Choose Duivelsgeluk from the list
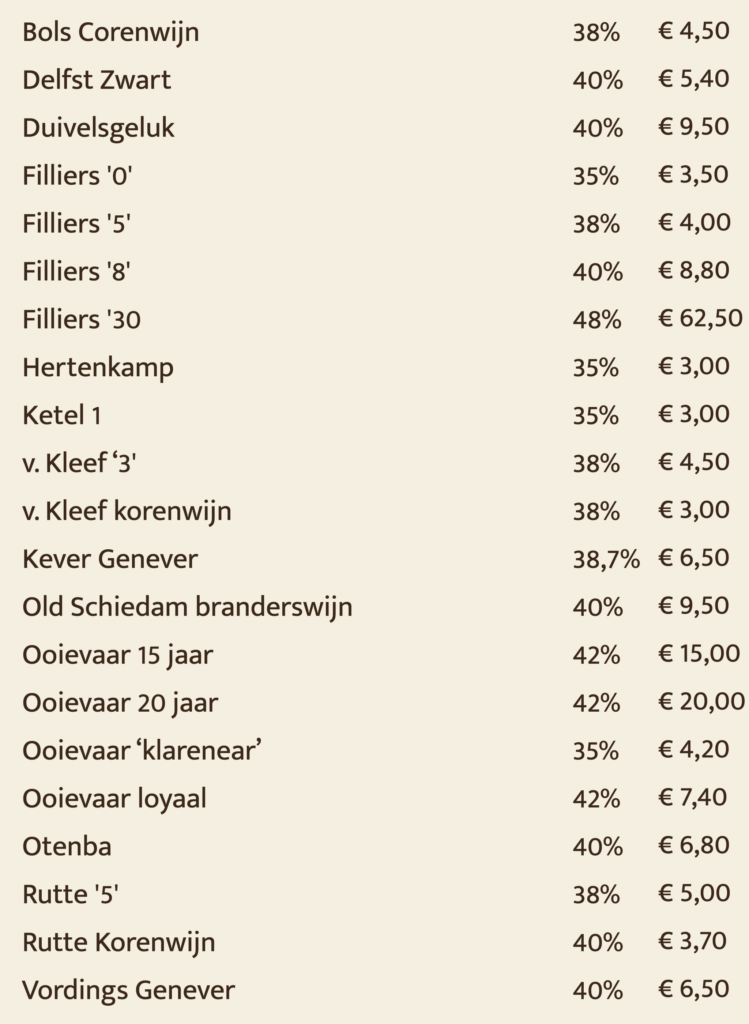 (x=99, y=129)
